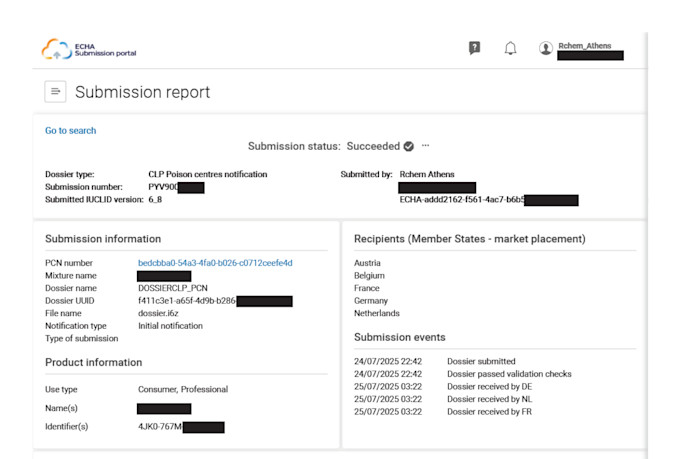The width and height of the screenshot is (680, 459).
Task: Select the submission number PYV900 value
Action: tap(163, 187)
